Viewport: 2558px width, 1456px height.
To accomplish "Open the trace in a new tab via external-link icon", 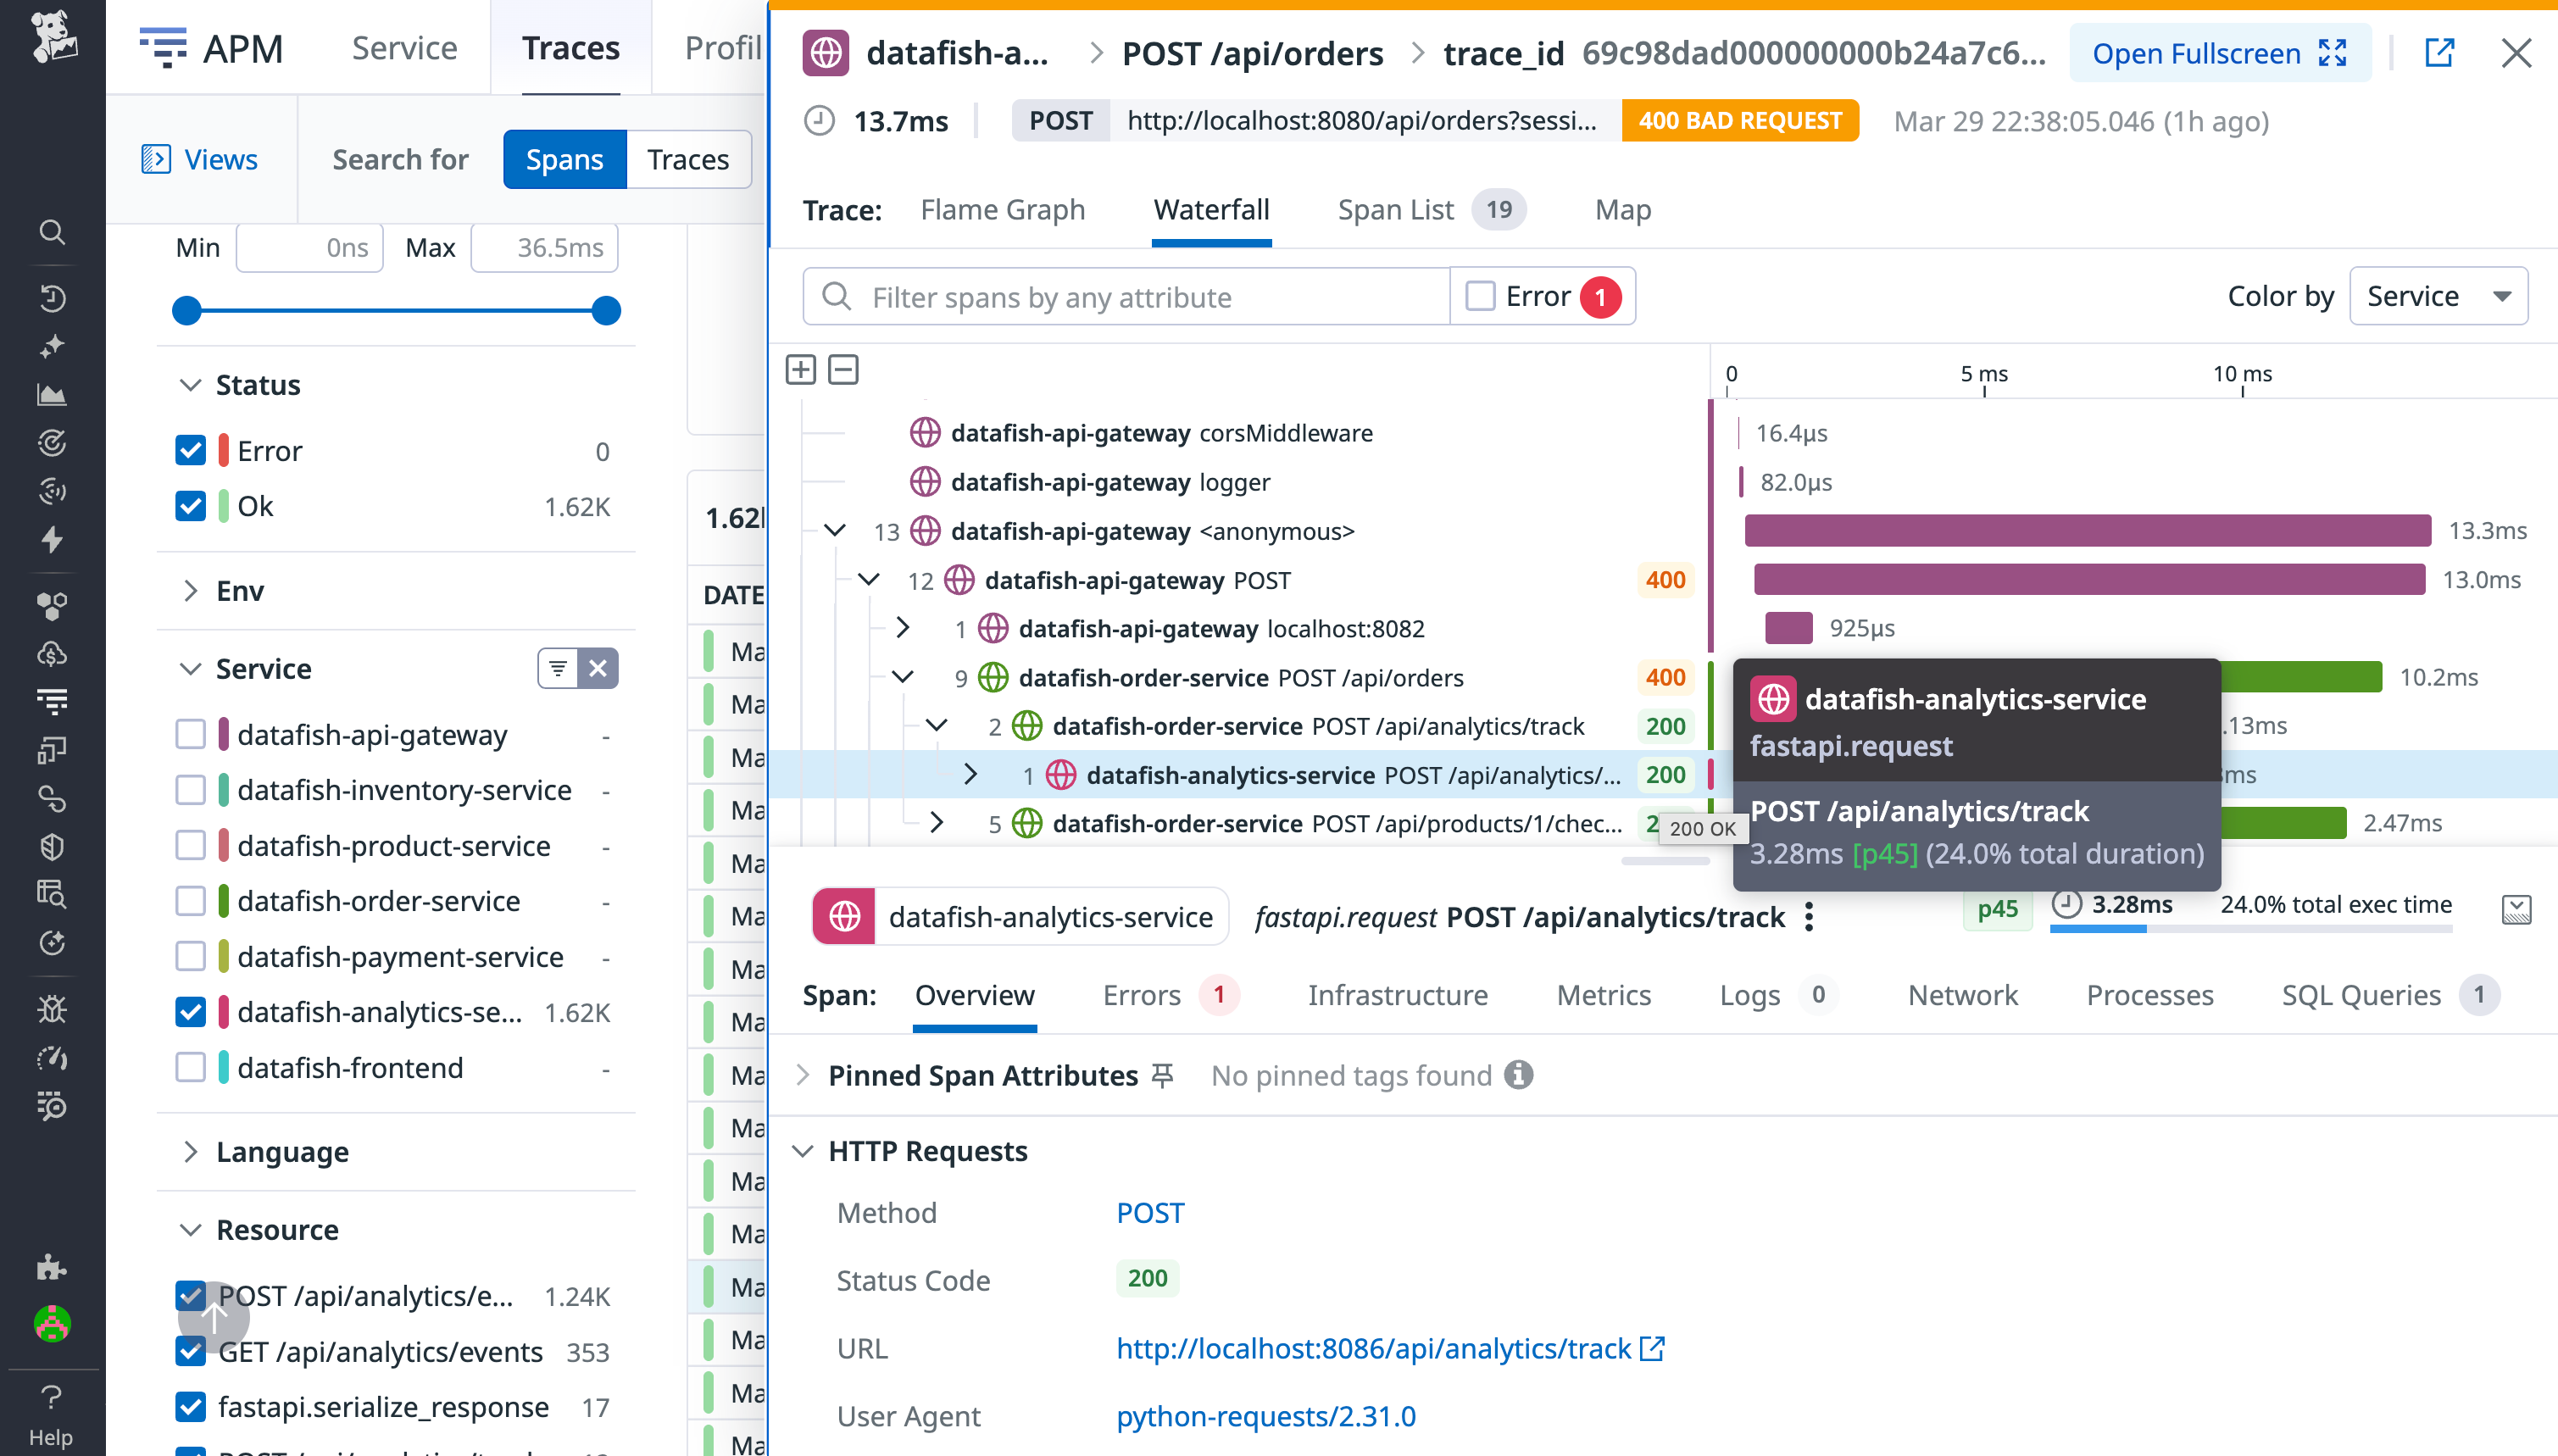I will tap(2440, 52).
